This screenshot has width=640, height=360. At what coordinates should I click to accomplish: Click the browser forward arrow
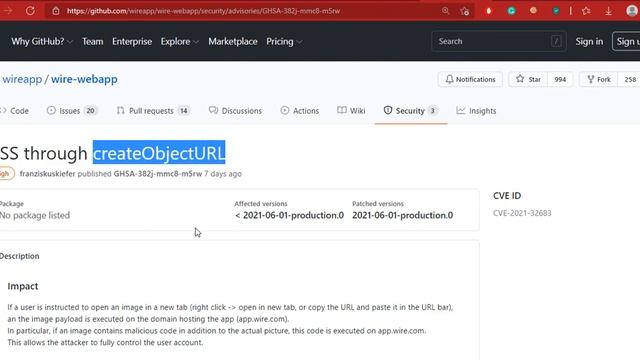pos(7,11)
